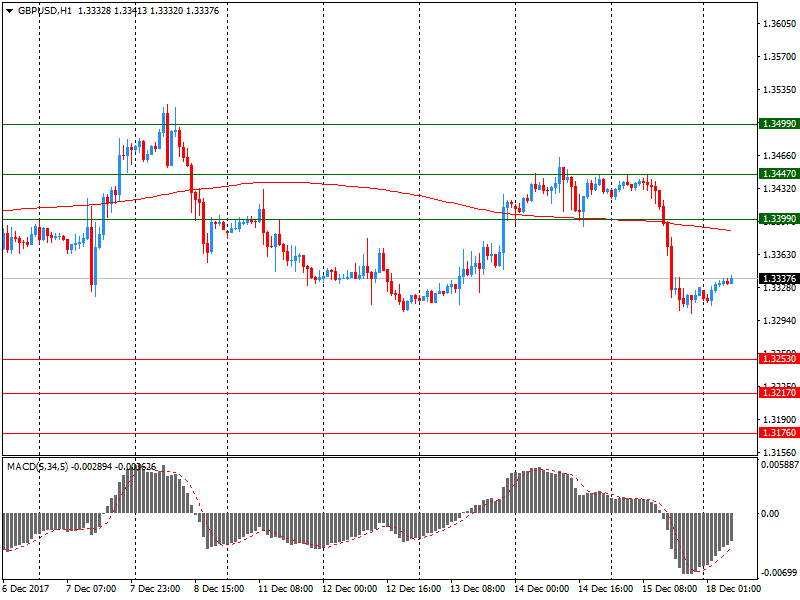Click the price scale value 1.35700
Image resolution: width=800 pixels, height=600 pixels.
point(779,57)
